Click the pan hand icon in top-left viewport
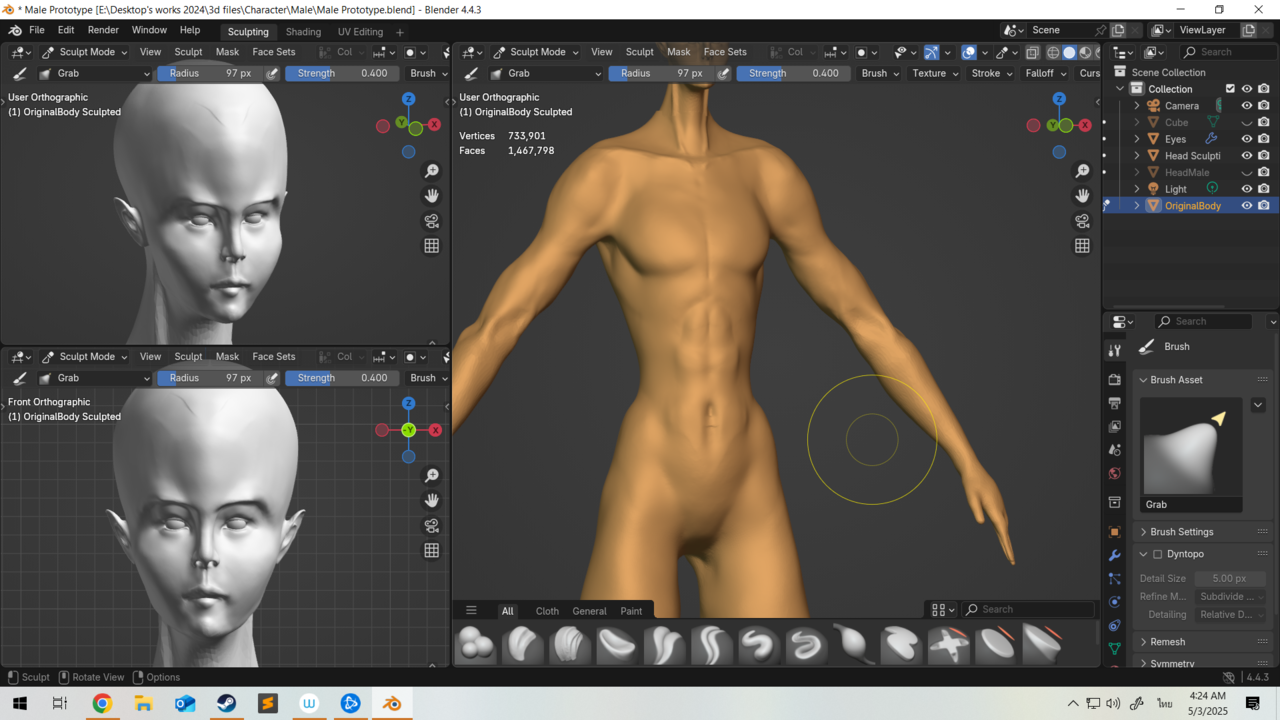1280x720 pixels. (432, 196)
